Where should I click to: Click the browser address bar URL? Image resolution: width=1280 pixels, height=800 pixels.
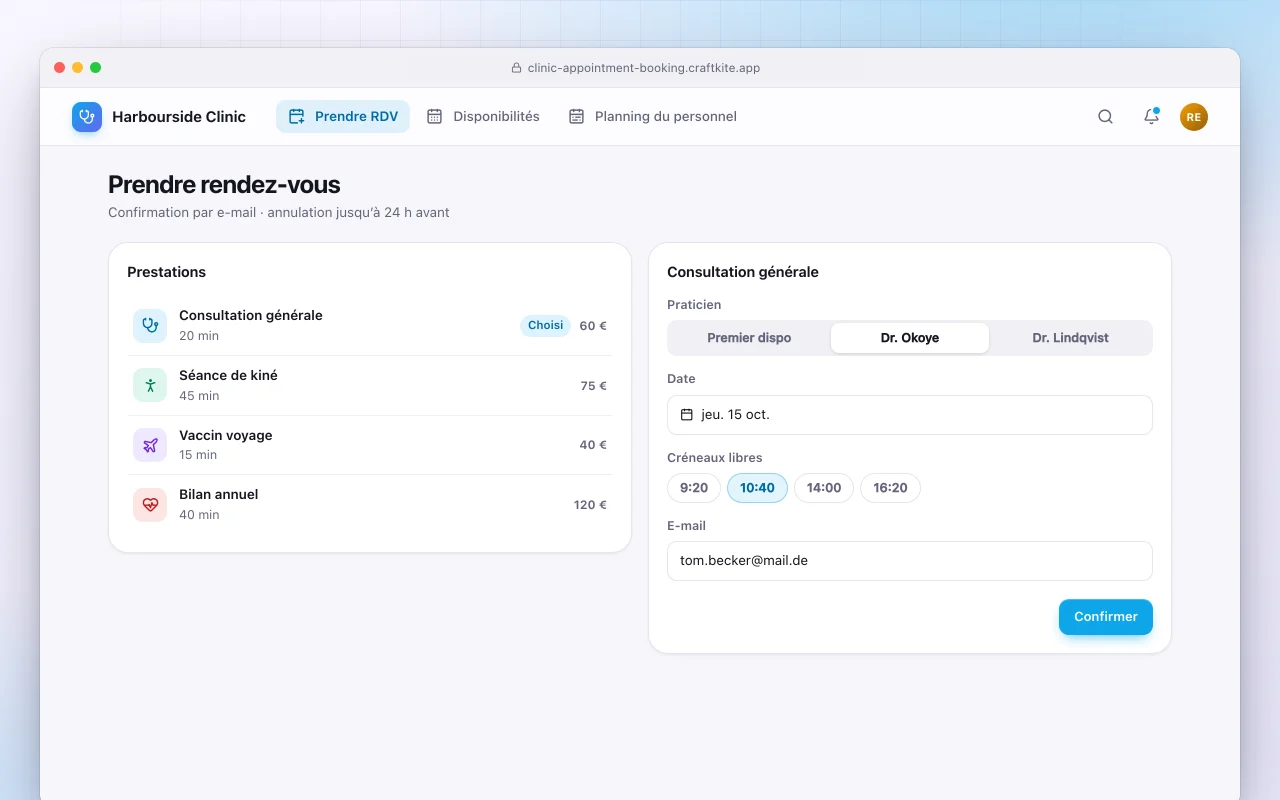644,68
